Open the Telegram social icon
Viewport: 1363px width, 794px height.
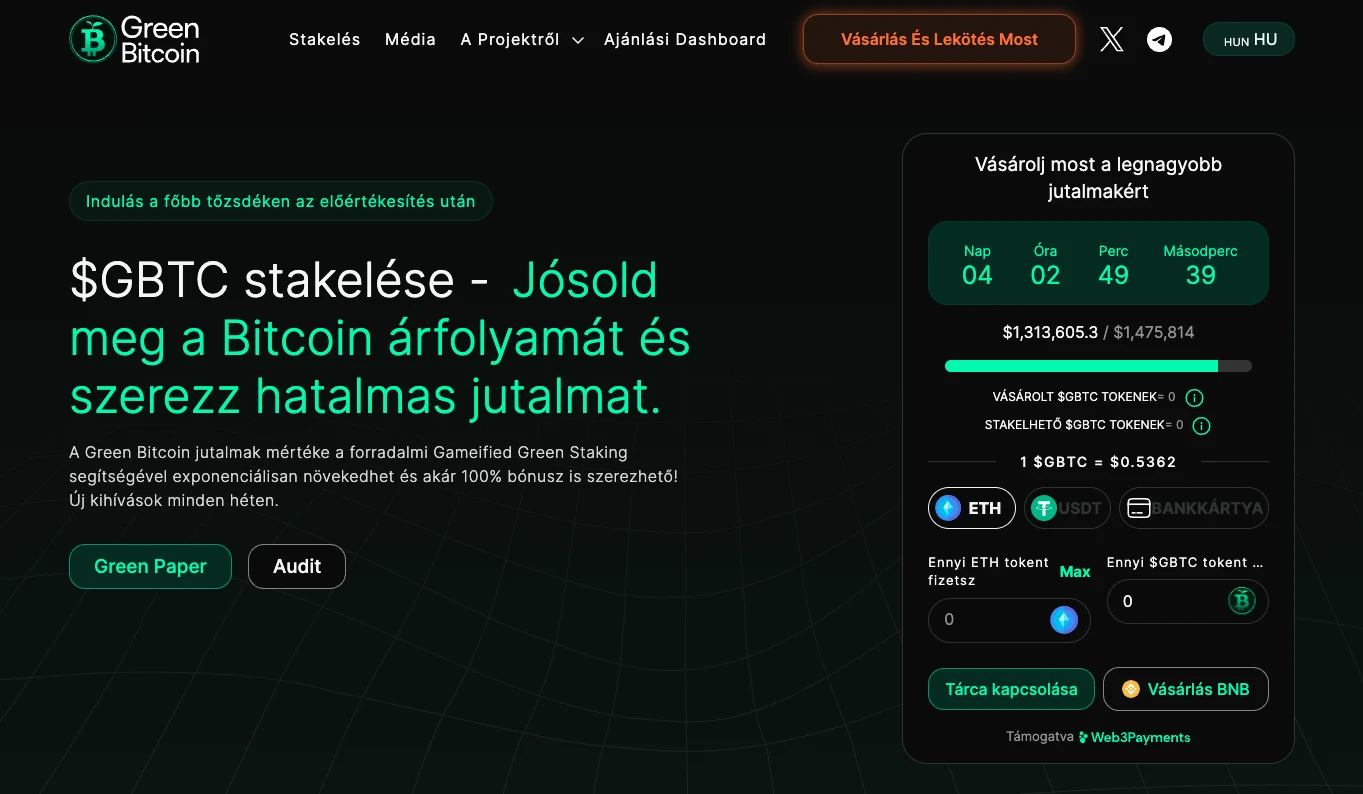click(x=1159, y=39)
